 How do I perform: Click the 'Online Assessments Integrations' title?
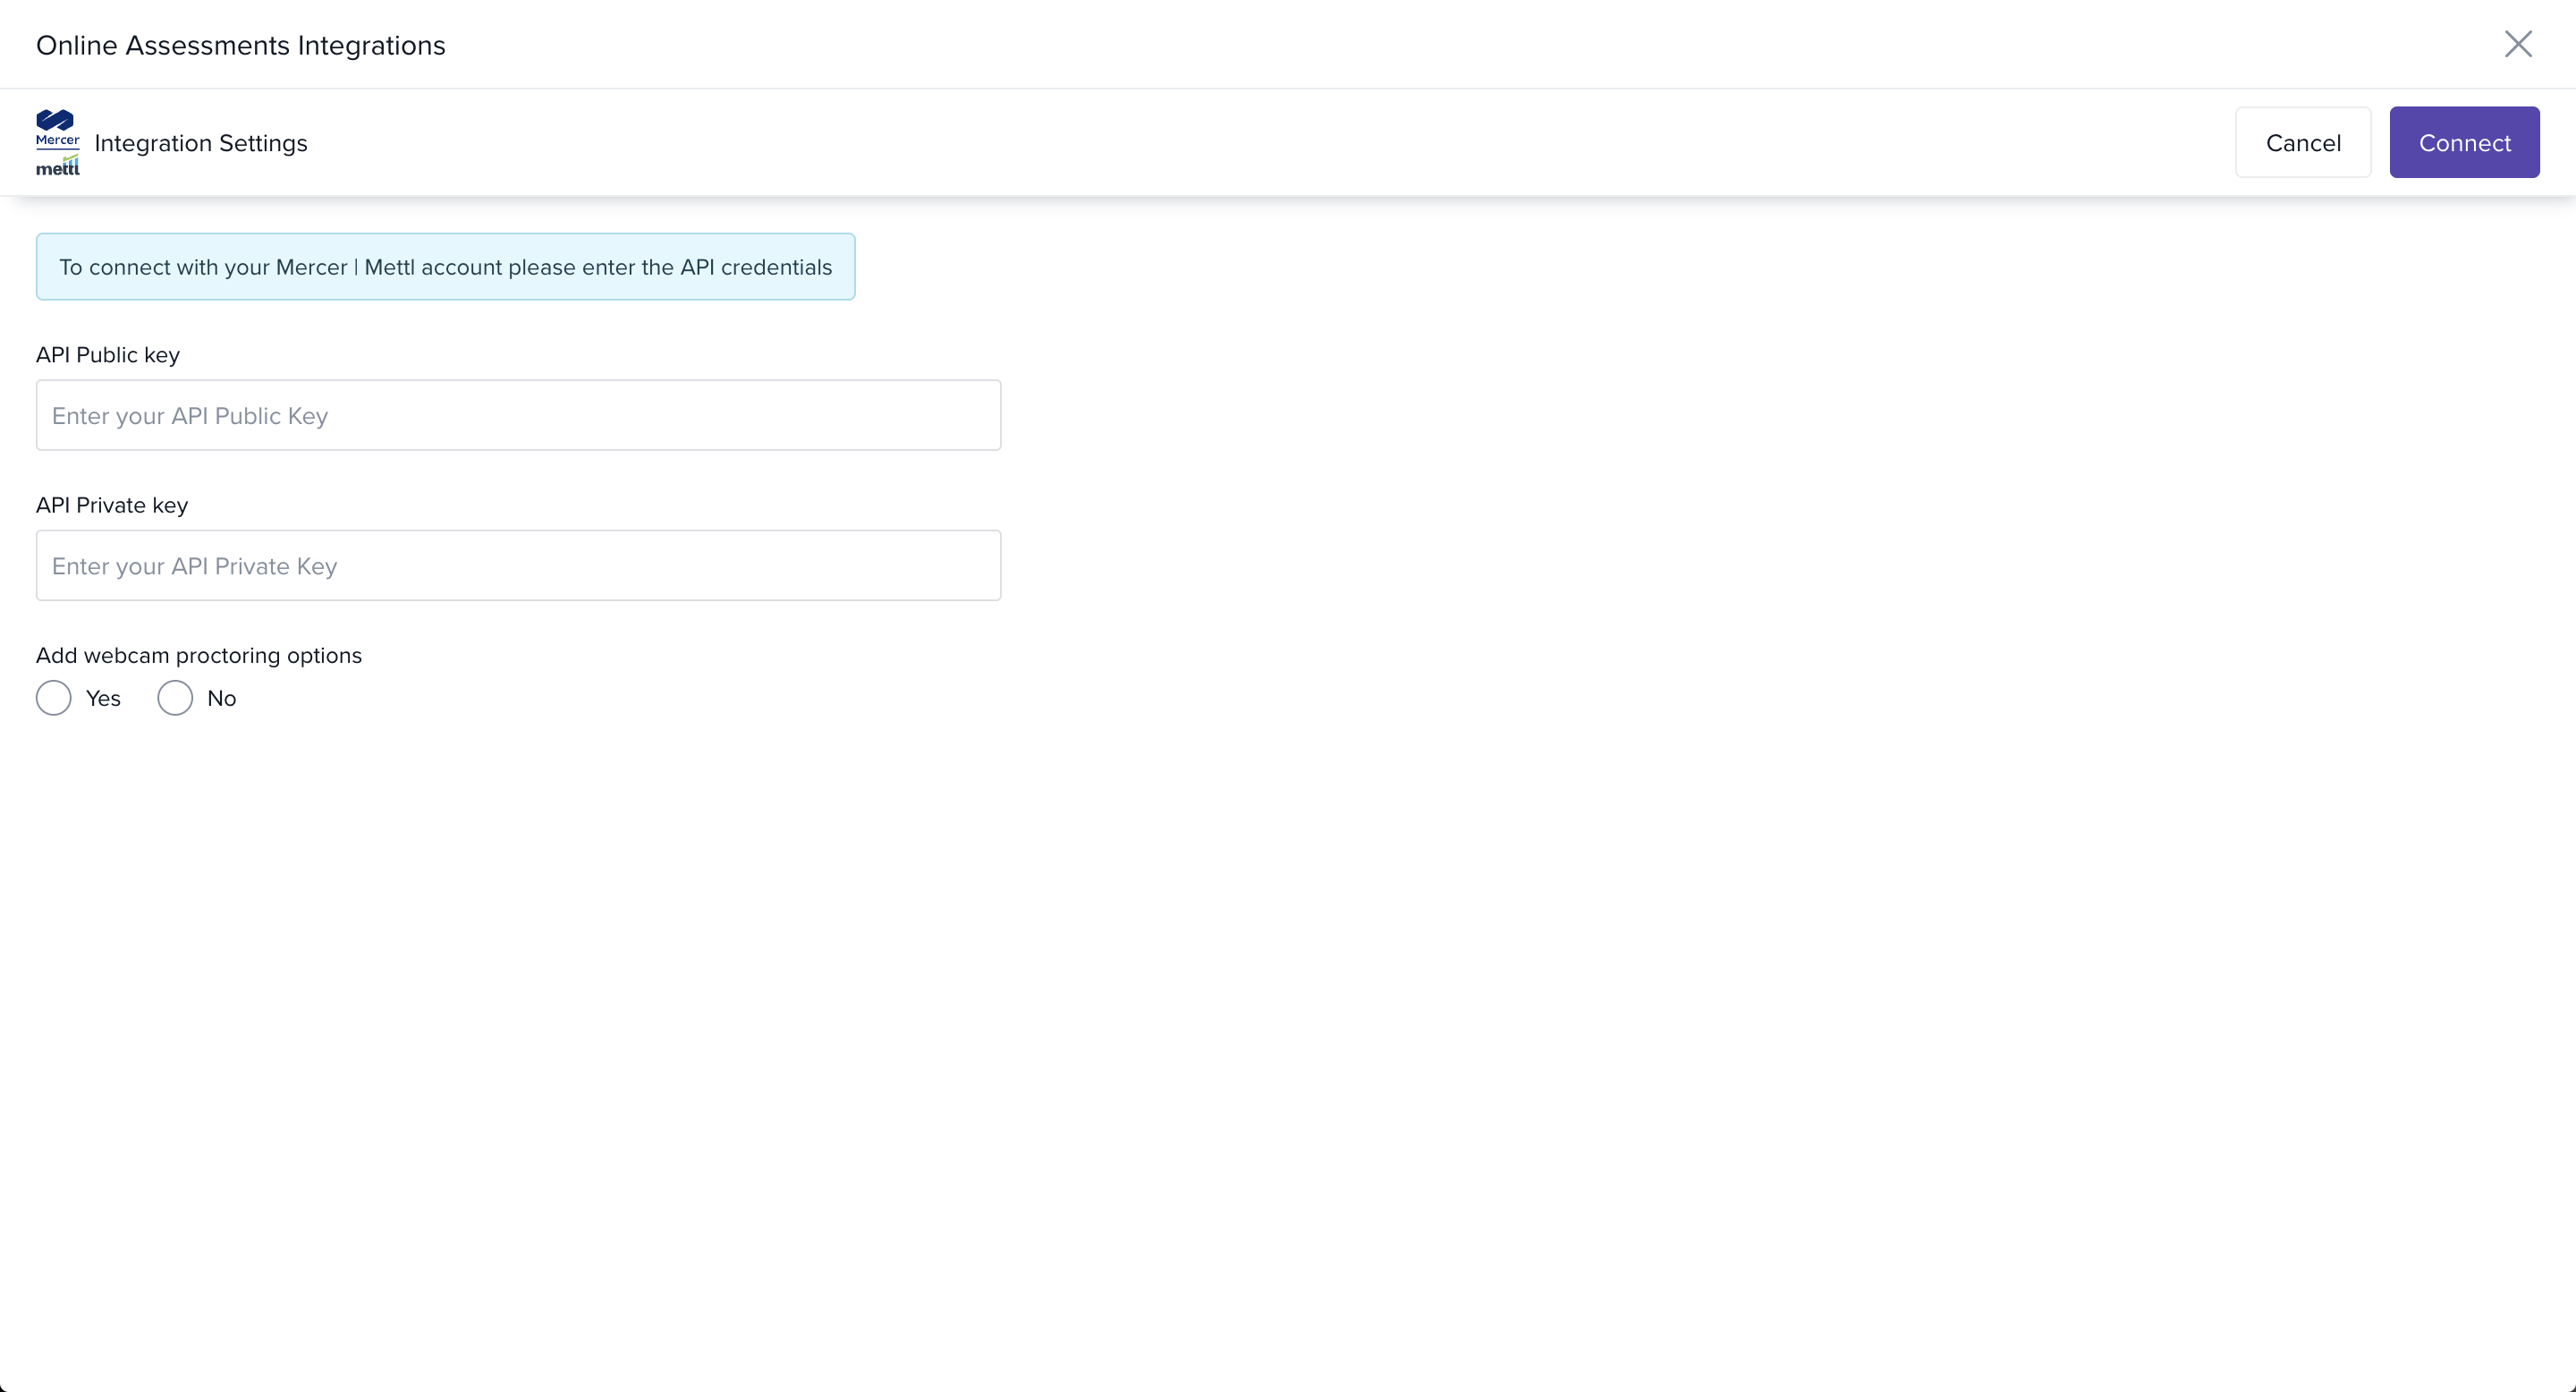[x=241, y=46]
